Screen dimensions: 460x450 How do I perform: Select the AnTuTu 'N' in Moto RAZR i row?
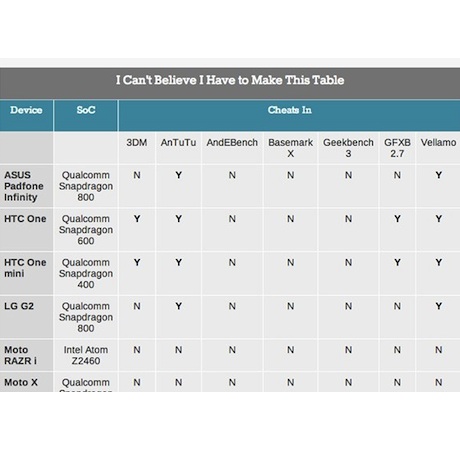[x=178, y=350]
